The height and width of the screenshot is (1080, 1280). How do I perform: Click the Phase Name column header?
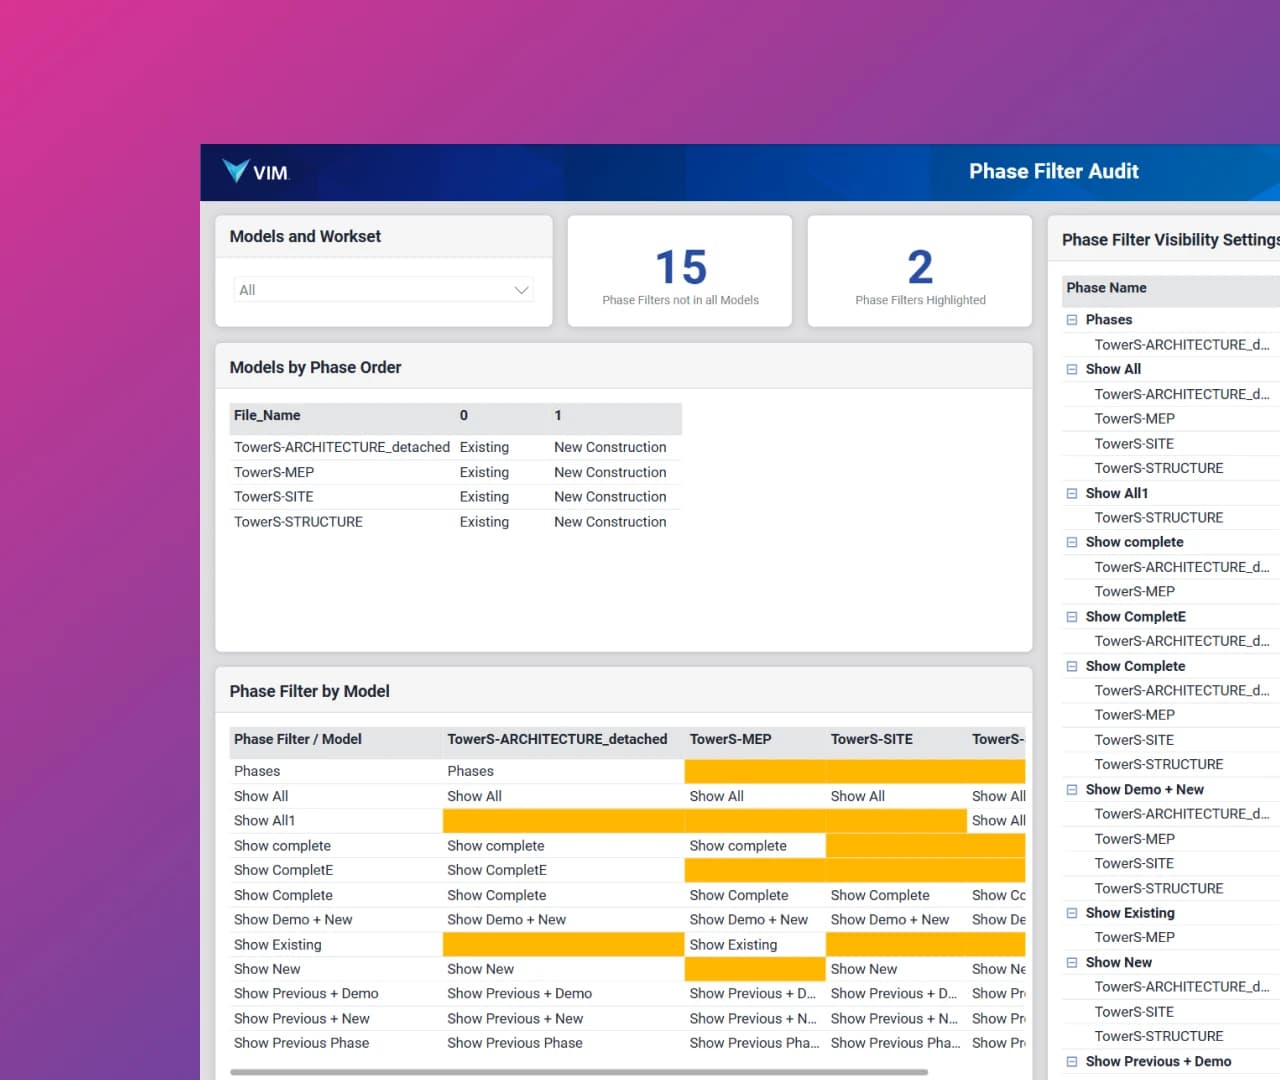[1106, 287]
